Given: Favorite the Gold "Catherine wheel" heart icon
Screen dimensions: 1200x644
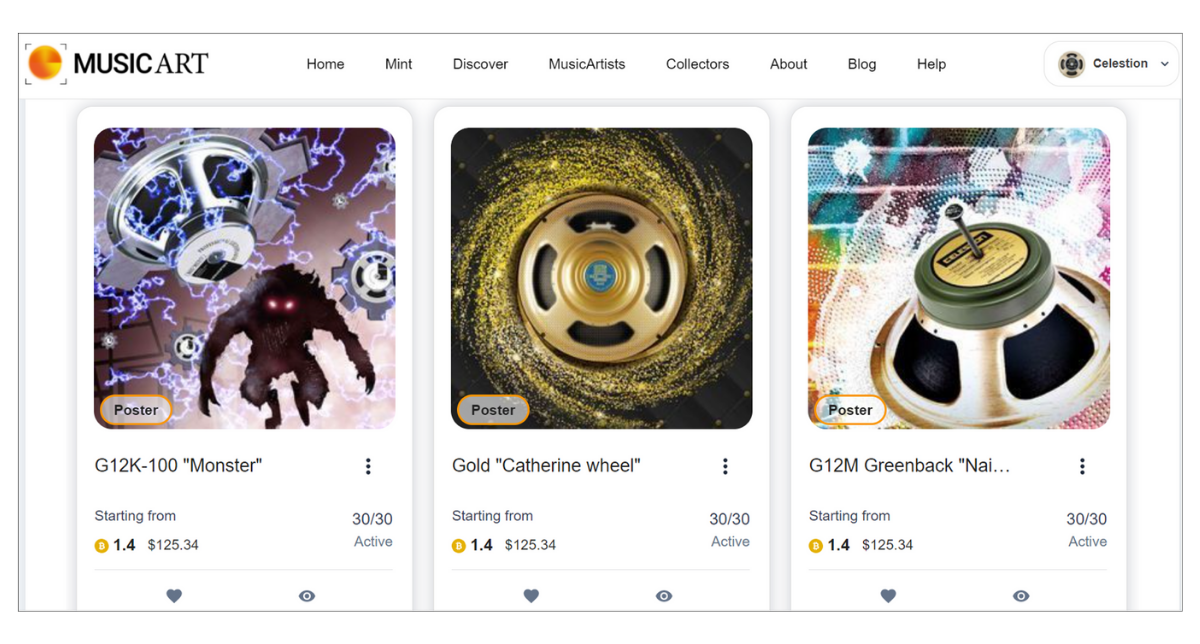Looking at the screenshot, I should pyautogui.click(x=531, y=596).
